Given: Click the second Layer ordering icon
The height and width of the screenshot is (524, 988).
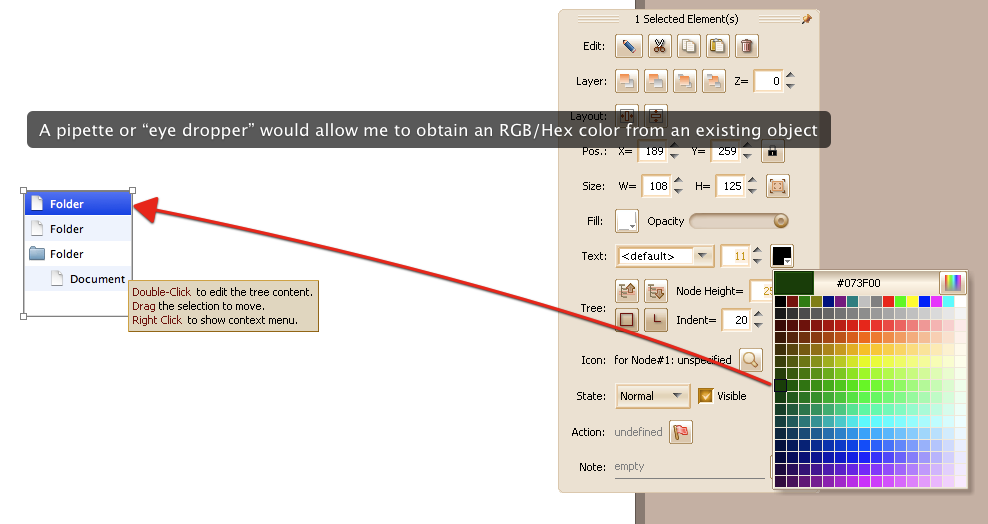Looking at the screenshot, I should pos(655,81).
